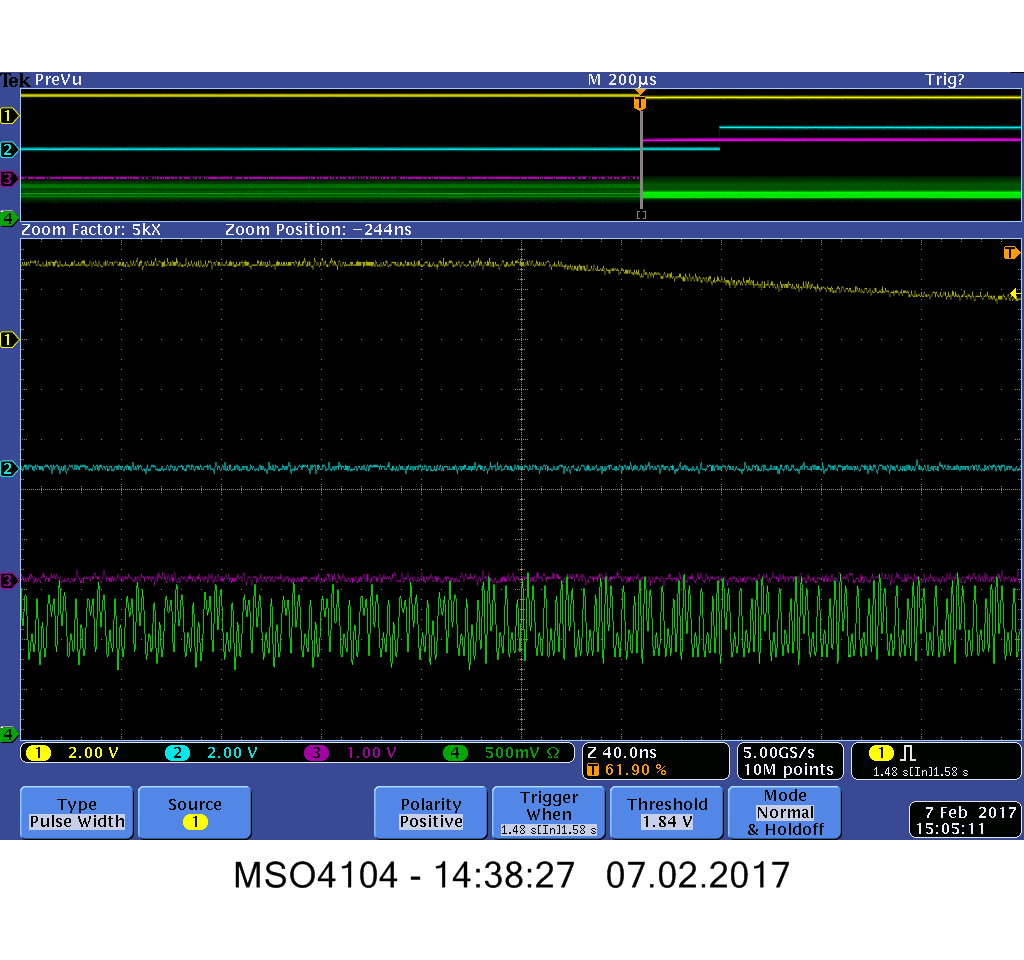This screenshot has width=1024, height=960.
Task: Select channel 4 marker in overview window
Action: point(8,218)
